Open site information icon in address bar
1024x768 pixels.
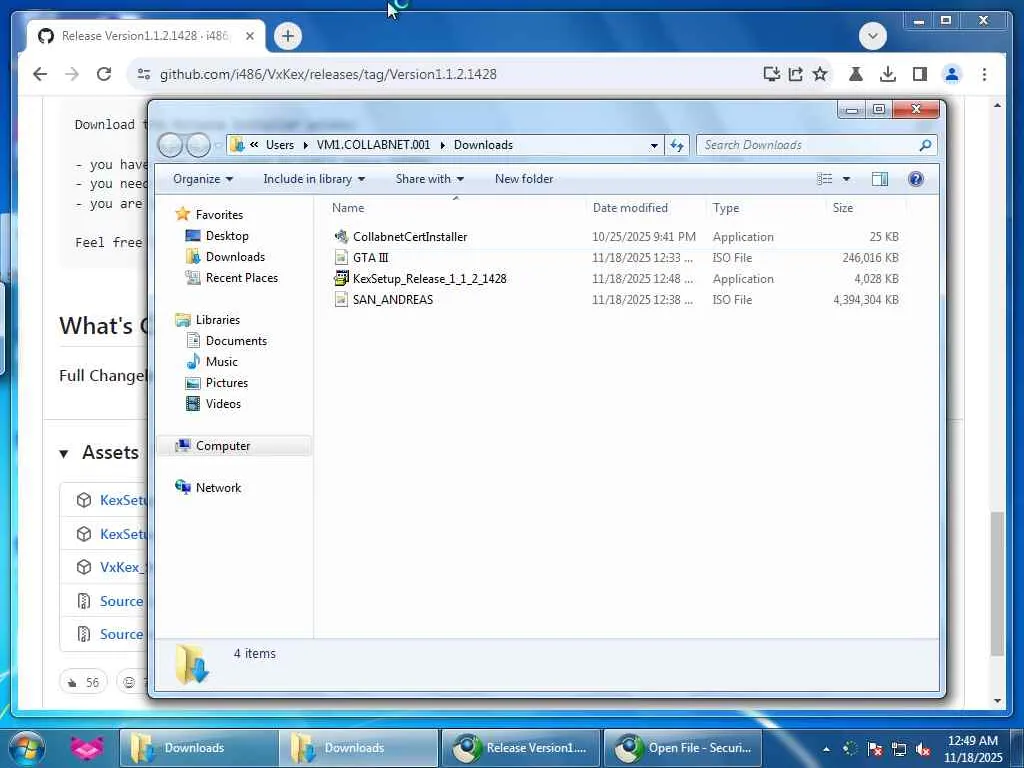[x=144, y=74]
